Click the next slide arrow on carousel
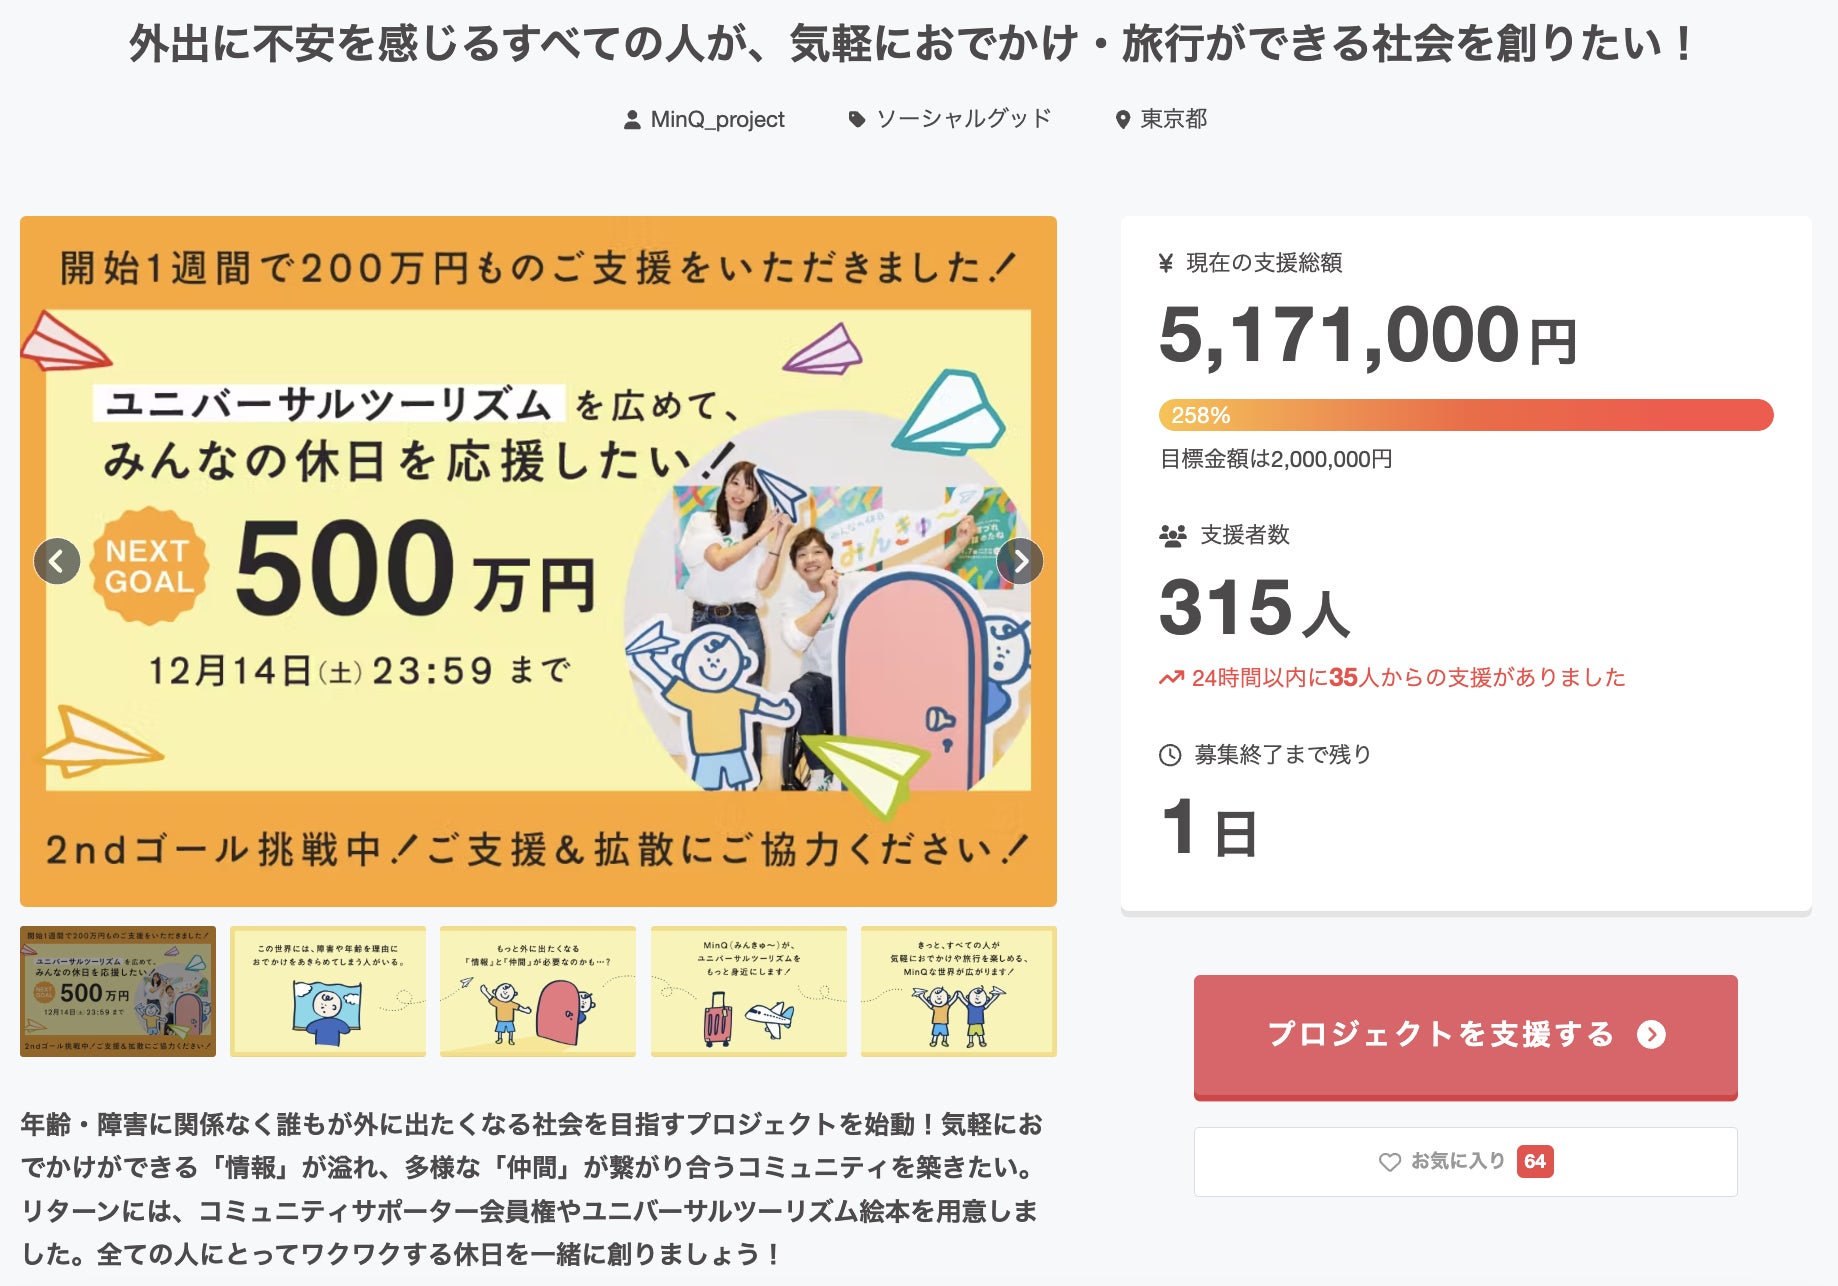This screenshot has width=1838, height=1286. click(1020, 561)
